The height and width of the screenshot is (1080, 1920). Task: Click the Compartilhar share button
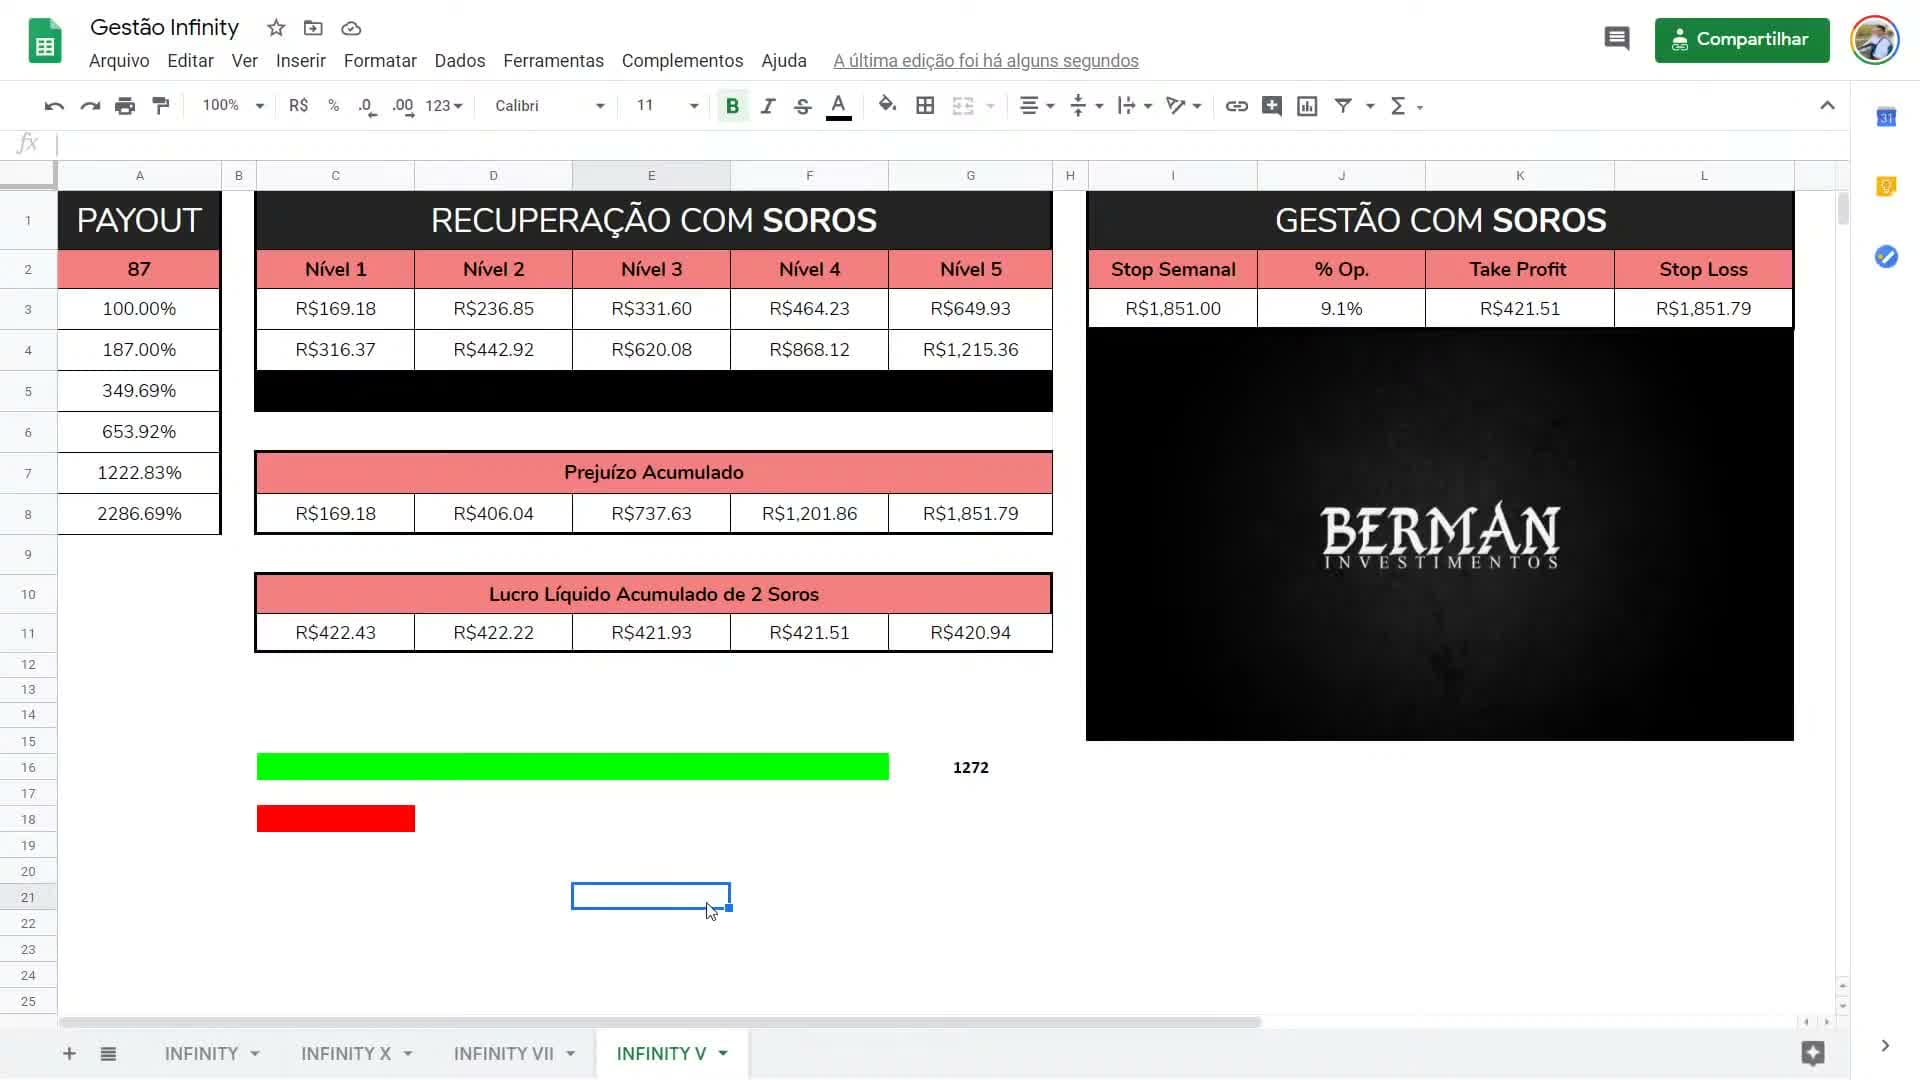1741,40
